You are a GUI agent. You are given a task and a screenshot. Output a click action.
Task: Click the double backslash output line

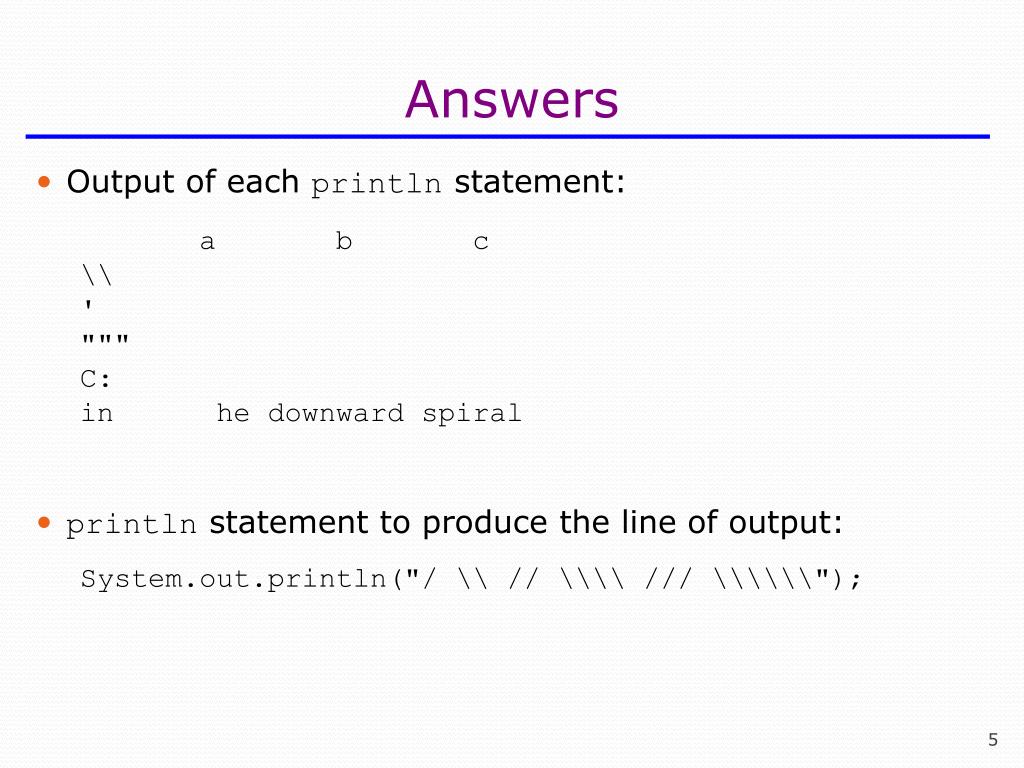pyautogui.click(x=97, y=275)
